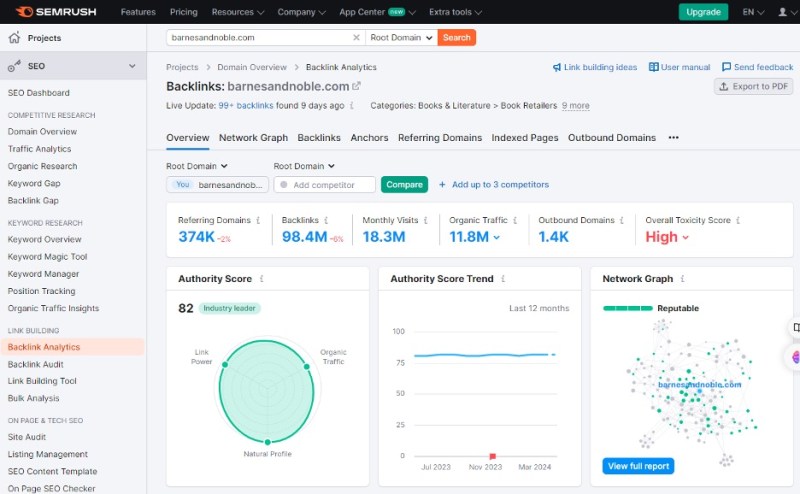The height and width of the screenshot is (494, 800).
Task: Open Backlink Audit in sidebar
Action: [x=36, y=364]
